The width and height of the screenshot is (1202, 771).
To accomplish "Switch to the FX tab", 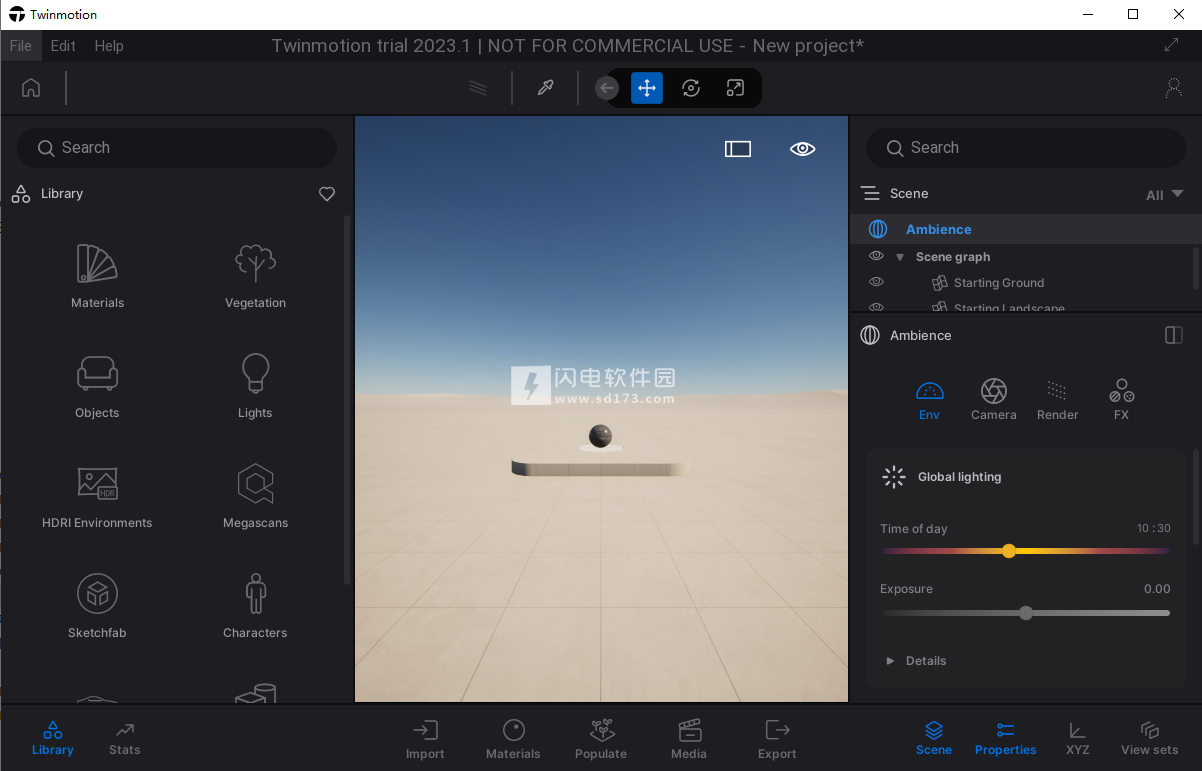I will [1121, 399].
